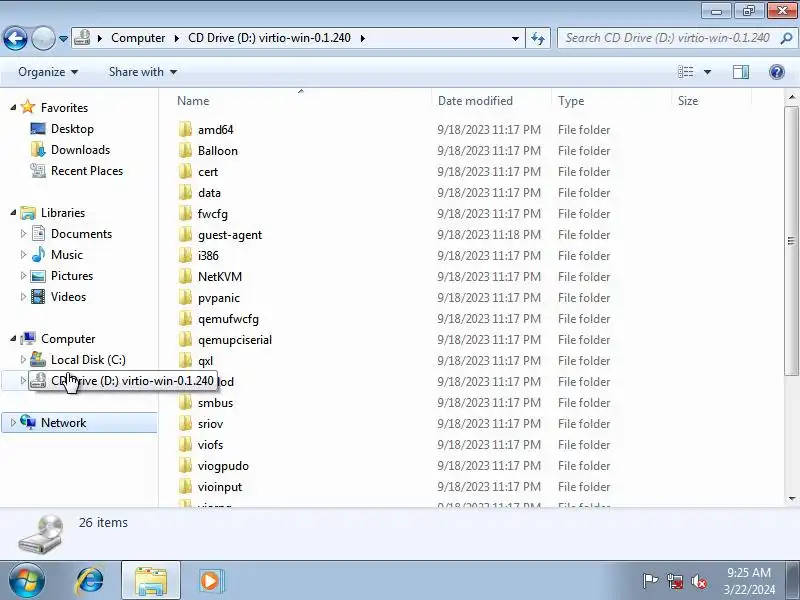Expand the Local Disk (C:) node
Screen dimensions: 800x600
tap(23, 359)
